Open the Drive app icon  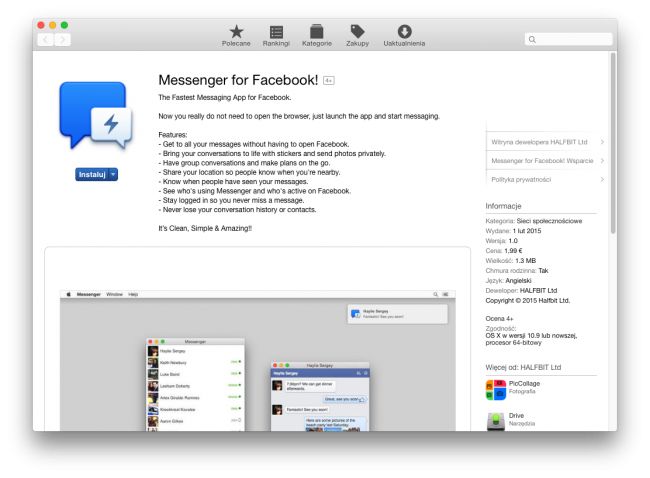click(x=496, y=421)
